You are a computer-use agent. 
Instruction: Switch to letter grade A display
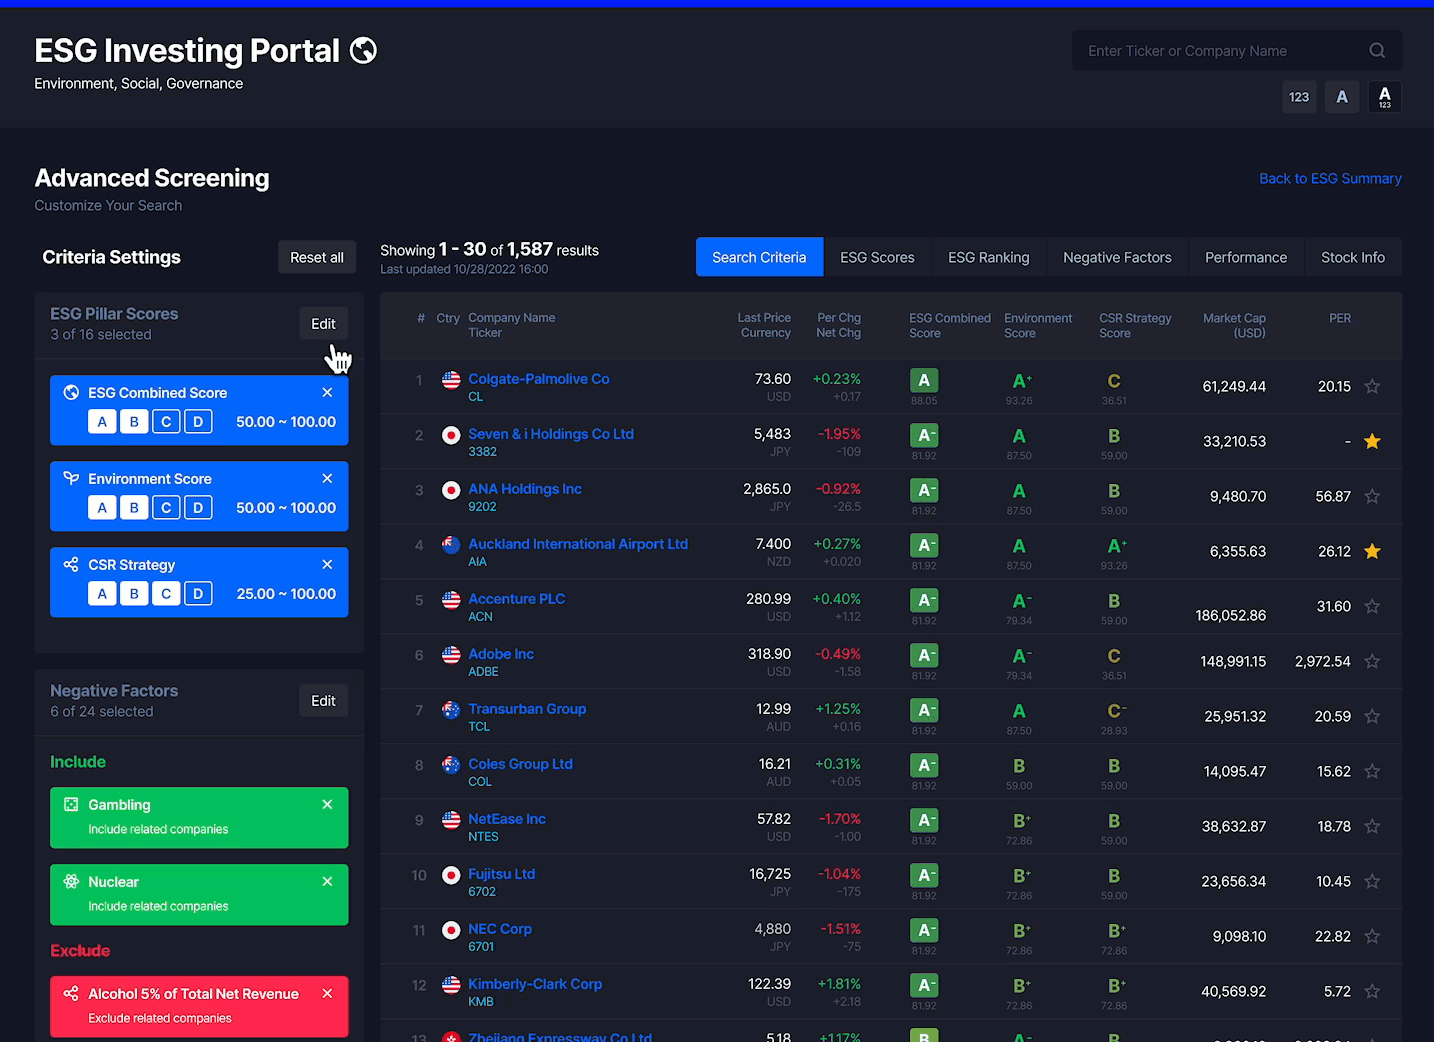pyautogui.click(x=1342, y=97)
